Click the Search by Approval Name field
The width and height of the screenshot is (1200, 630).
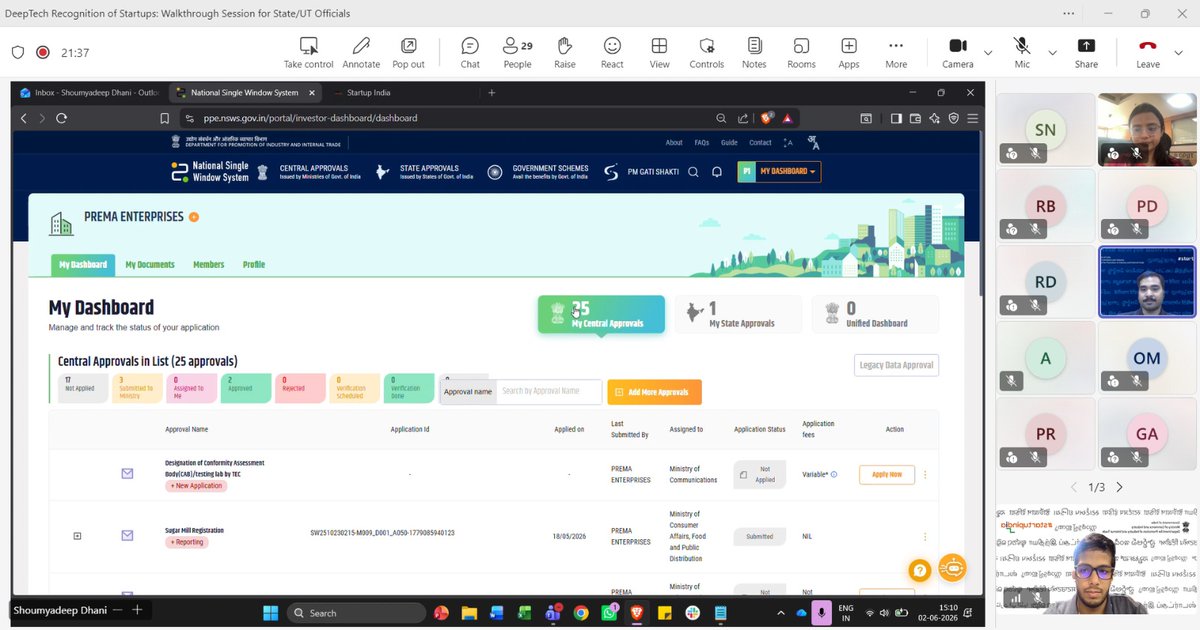[x=549, y=392]
